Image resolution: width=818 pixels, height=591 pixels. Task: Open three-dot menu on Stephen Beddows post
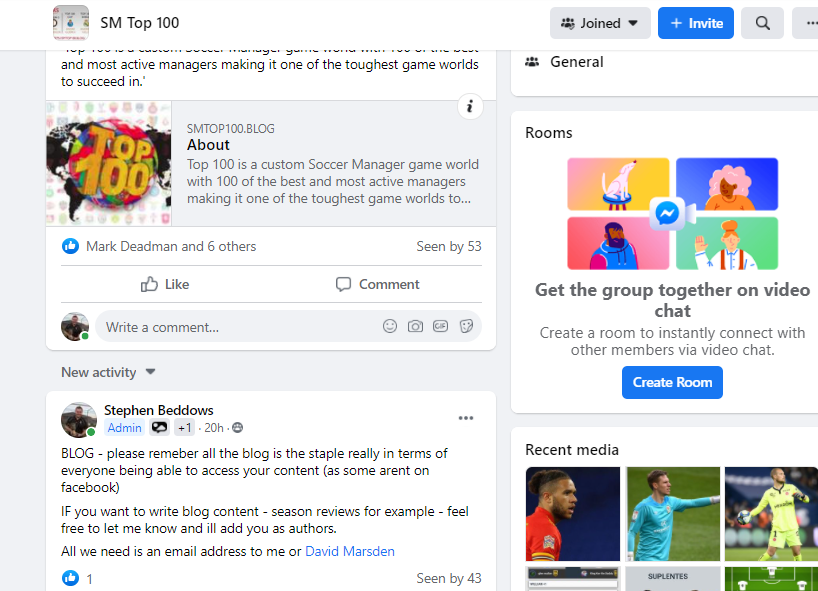(466, 418)
